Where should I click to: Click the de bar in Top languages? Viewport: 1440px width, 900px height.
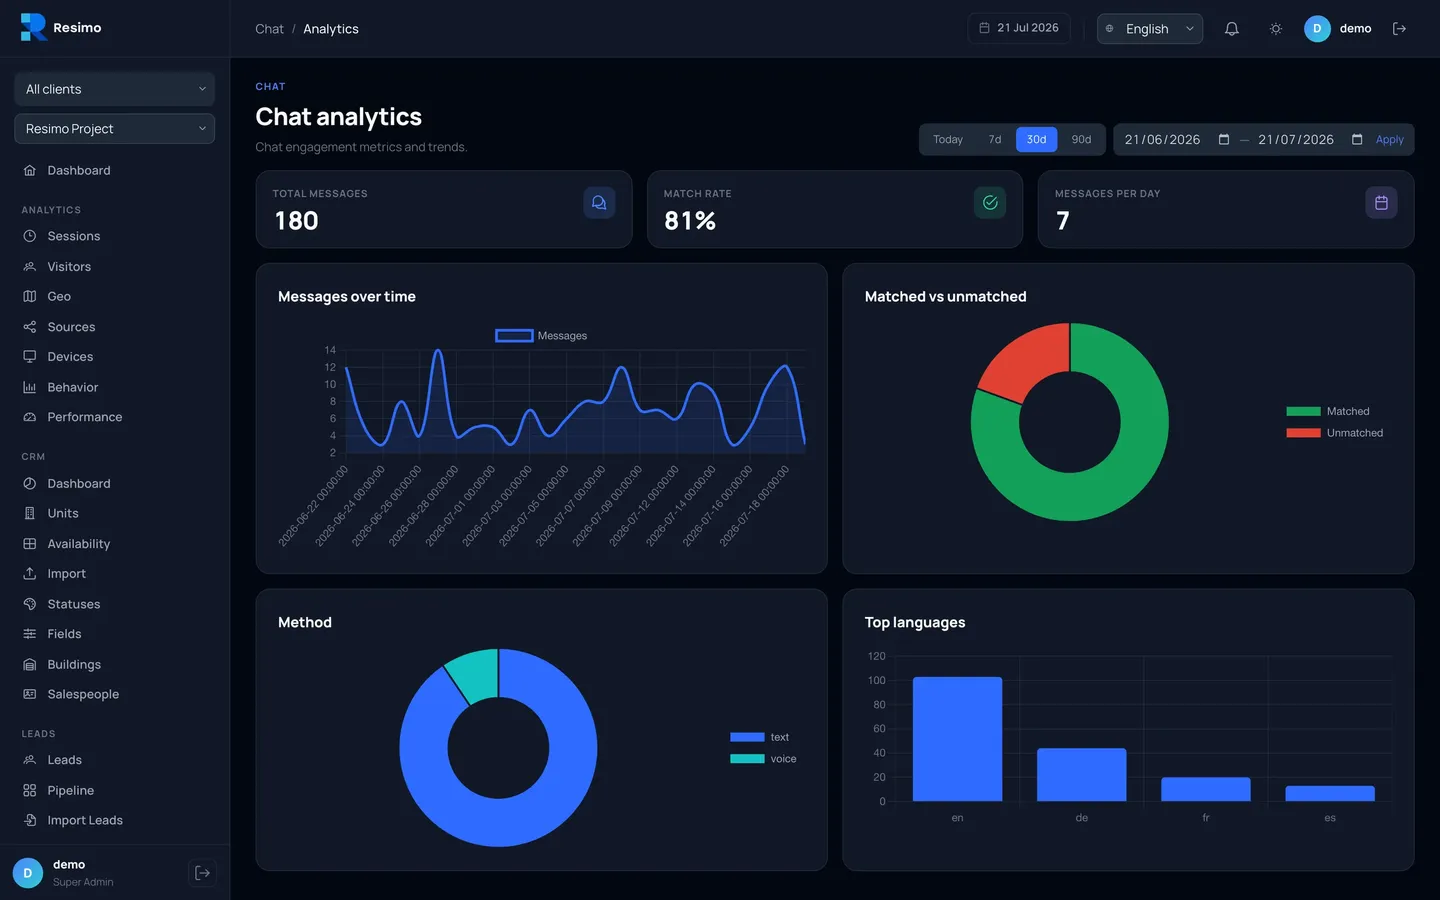pyautogui.click(x=1081, y=775)
